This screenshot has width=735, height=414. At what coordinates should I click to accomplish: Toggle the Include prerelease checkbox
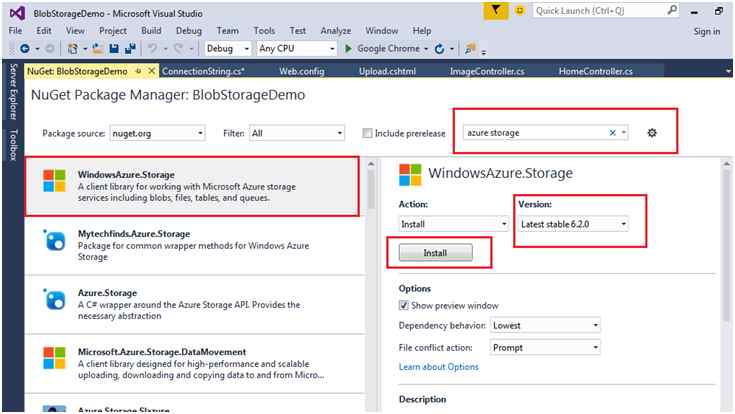(367, 133)
